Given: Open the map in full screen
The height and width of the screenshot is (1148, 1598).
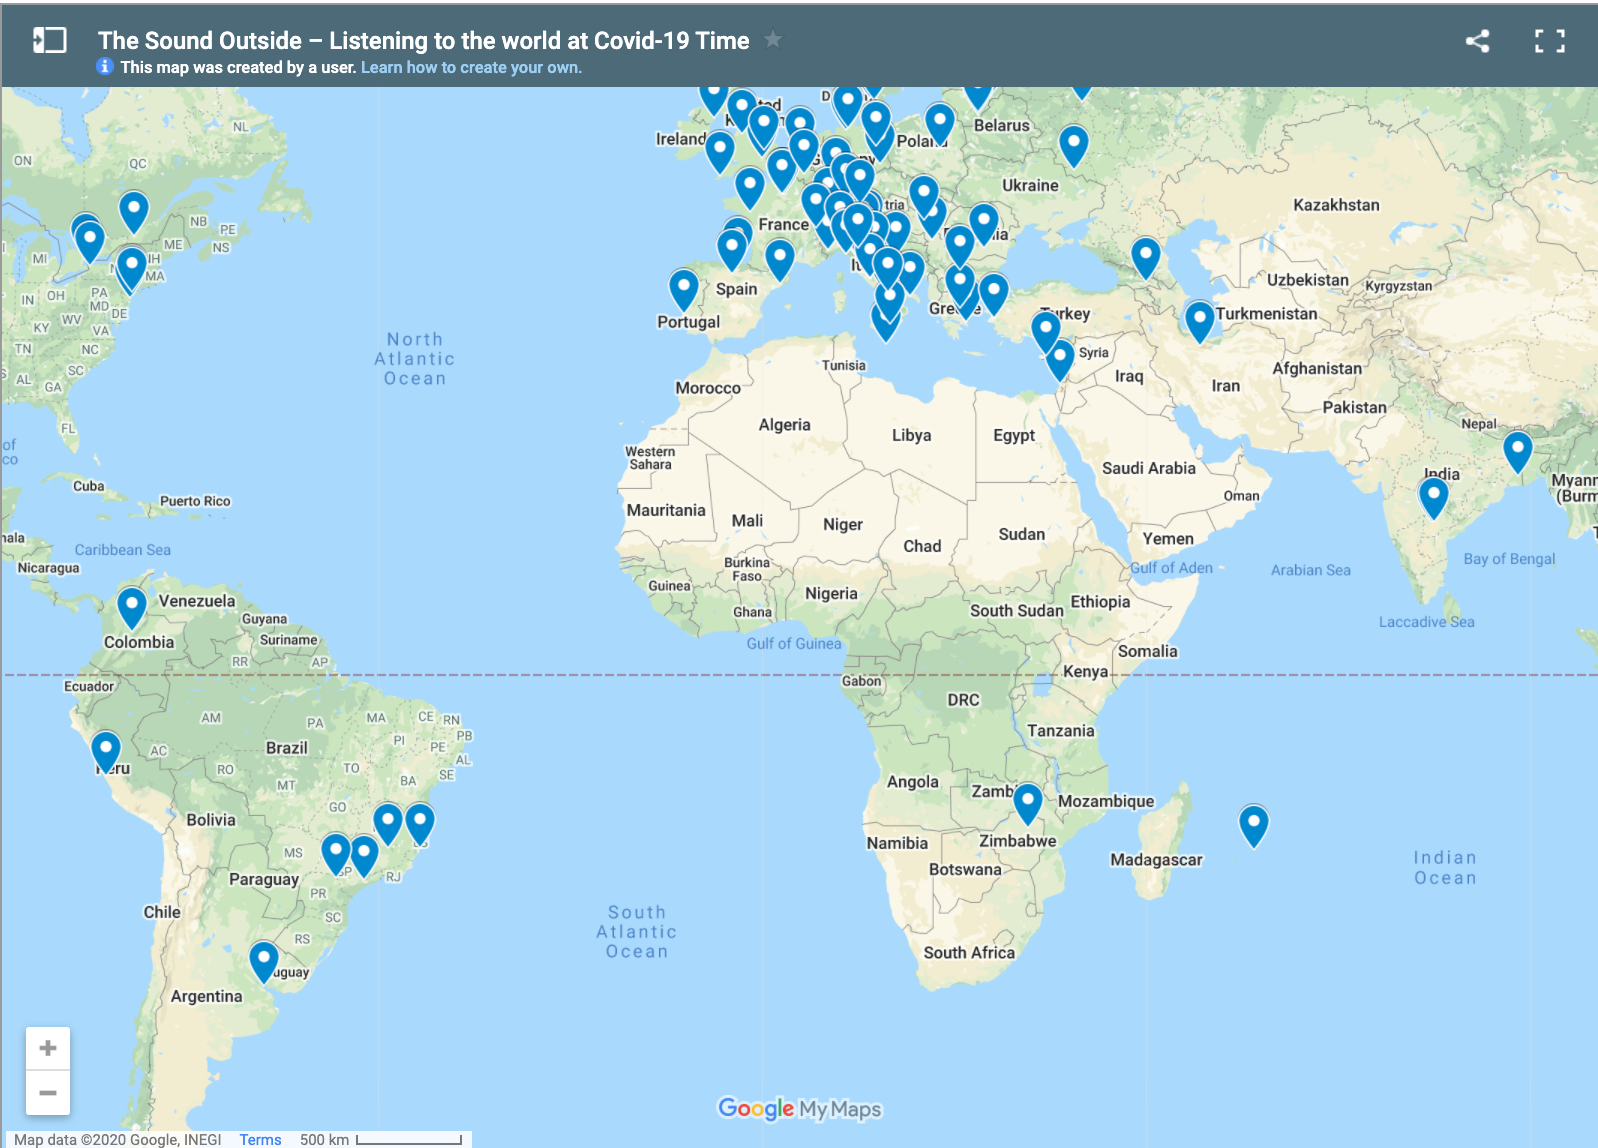Looking at the screenshot, I should tap(1549, 41).
